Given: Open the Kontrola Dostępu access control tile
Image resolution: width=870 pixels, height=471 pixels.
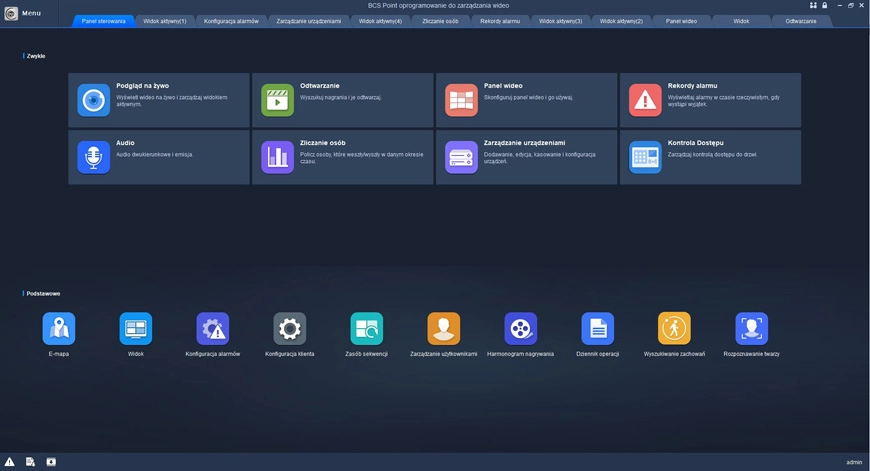Looking at the screenshot, I should tap(710, 157).
